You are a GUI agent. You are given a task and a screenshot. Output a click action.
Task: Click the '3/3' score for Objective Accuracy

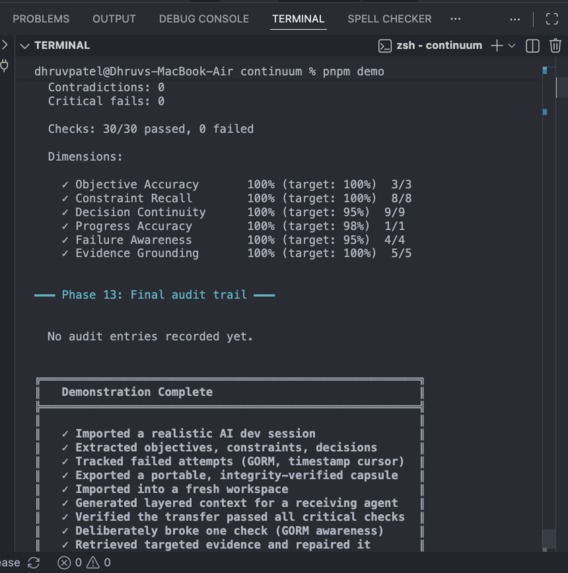402,185
